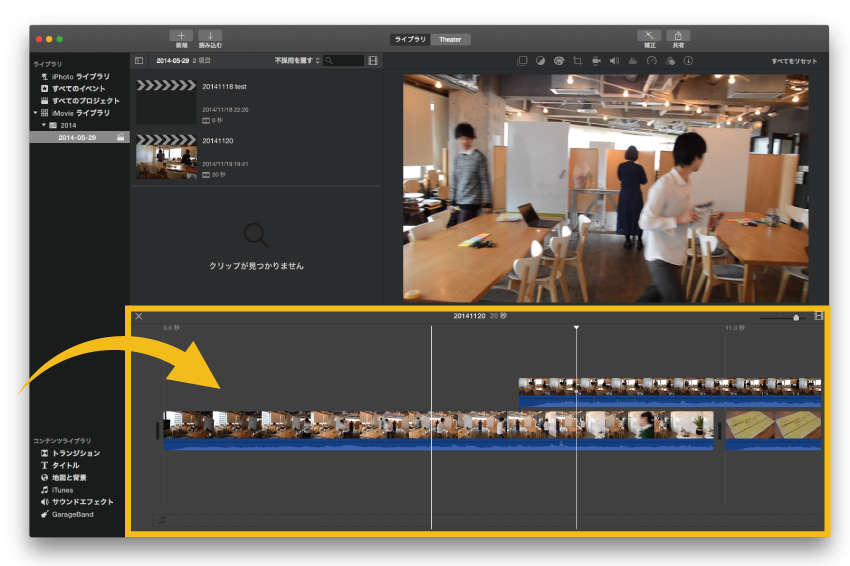
Task: Select the 2014-05-29 event row
Action: (x=79, y=137)
